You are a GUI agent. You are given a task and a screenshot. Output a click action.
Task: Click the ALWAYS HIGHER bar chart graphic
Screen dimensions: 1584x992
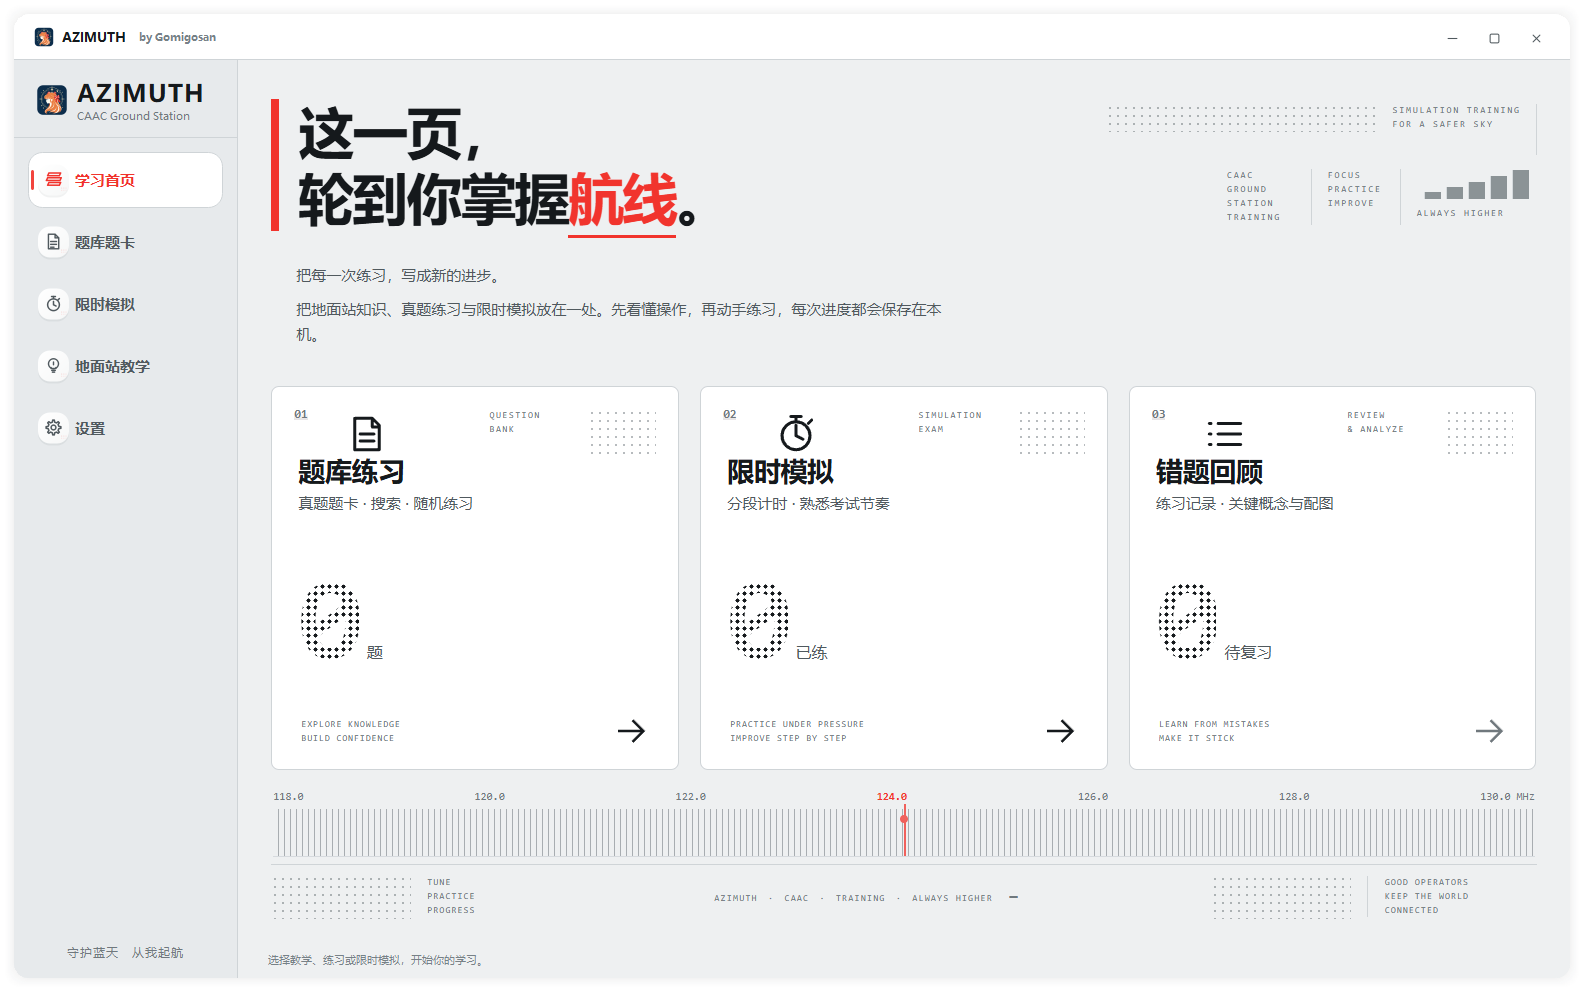coord(1477,185)
